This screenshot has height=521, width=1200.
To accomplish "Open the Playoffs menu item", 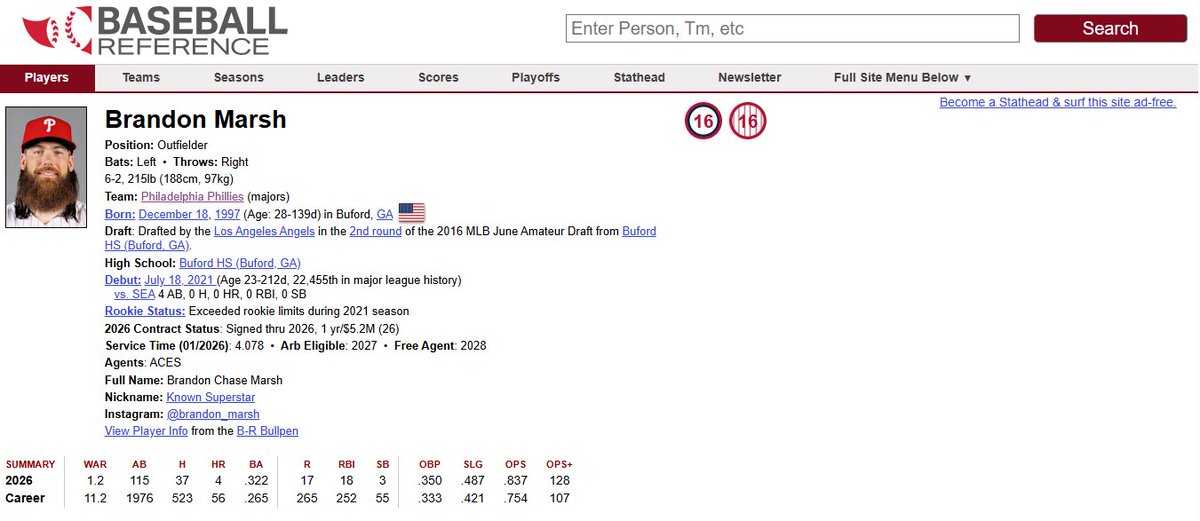I will pyautogui.click(x=536, y=77).
